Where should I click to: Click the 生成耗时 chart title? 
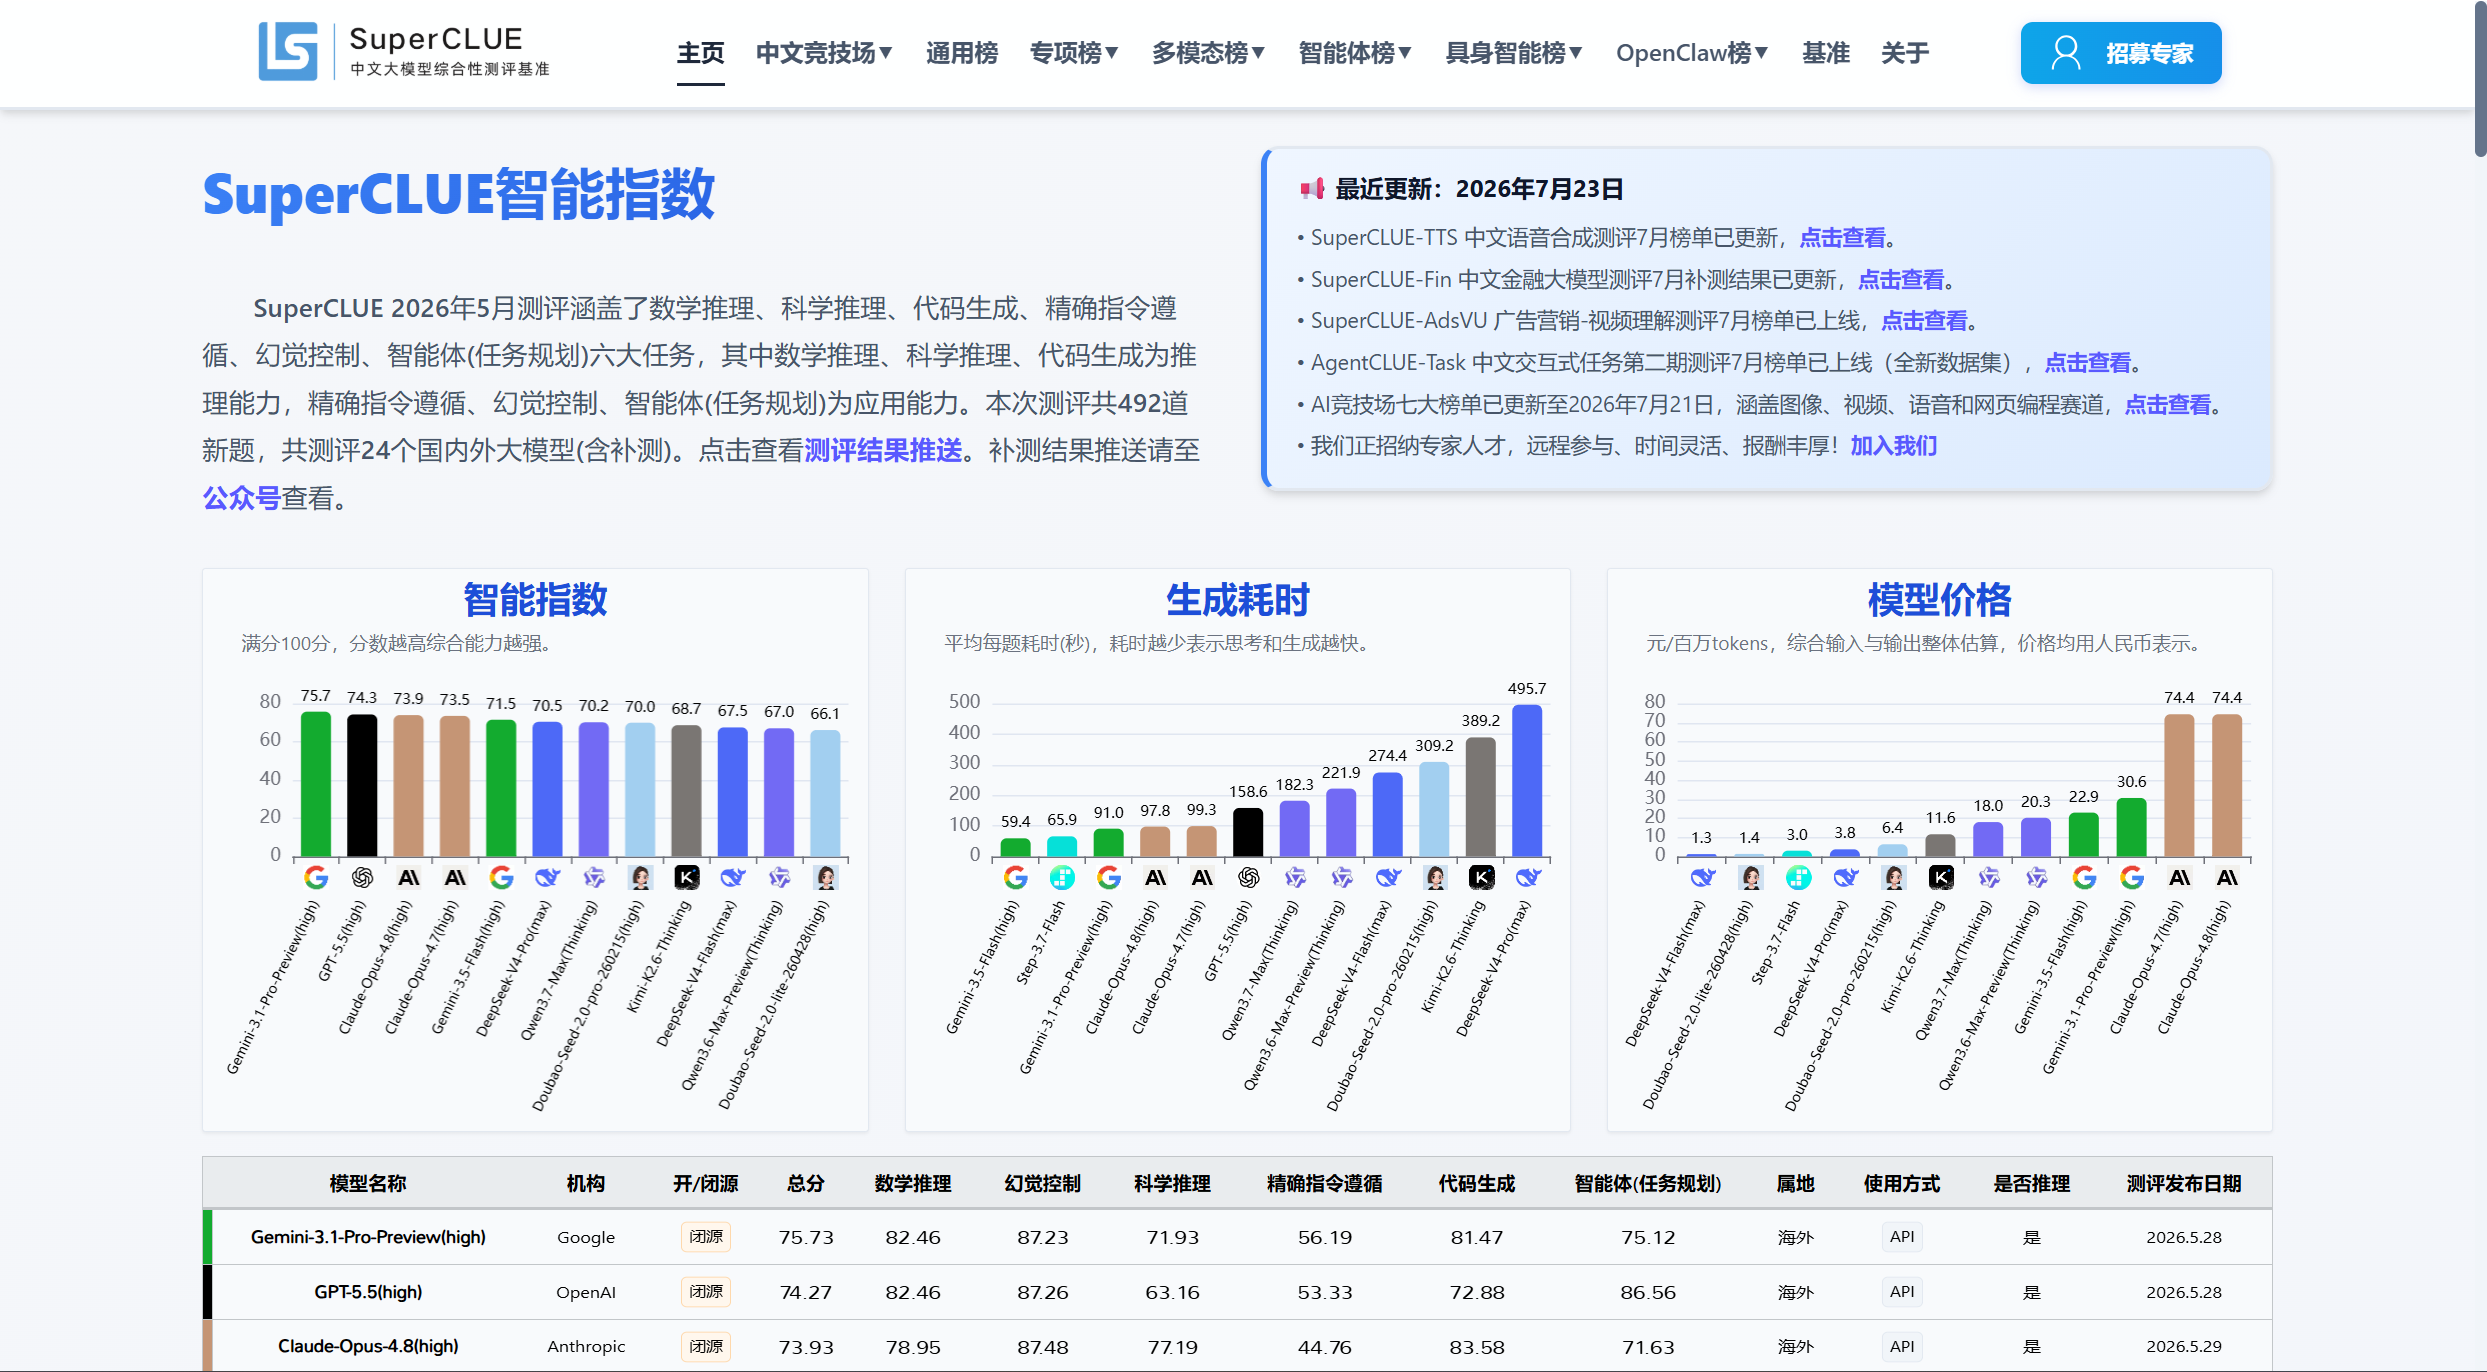tap(1238, 600)
